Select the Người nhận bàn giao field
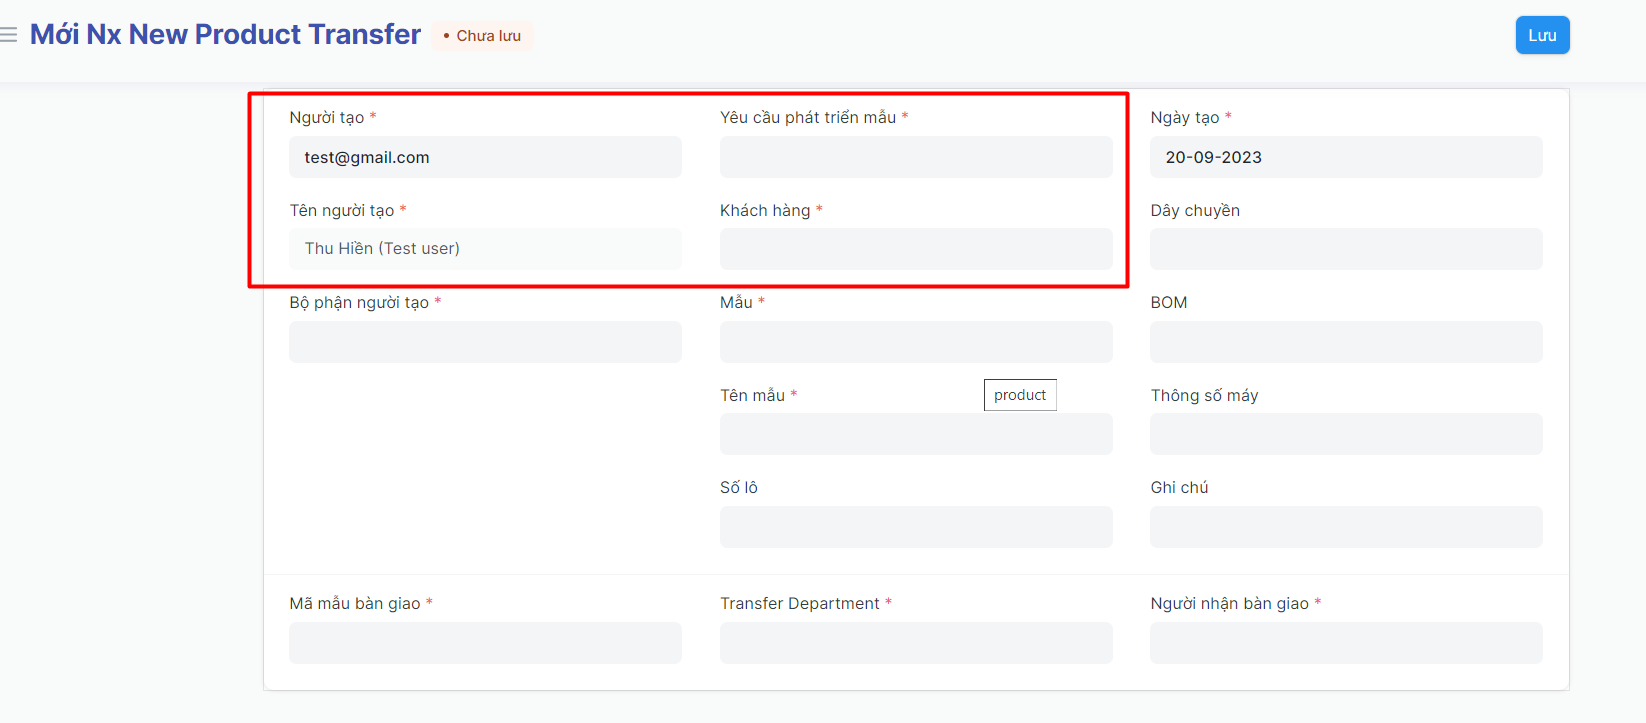1646x723 pixels. [x=1345, y=643]
